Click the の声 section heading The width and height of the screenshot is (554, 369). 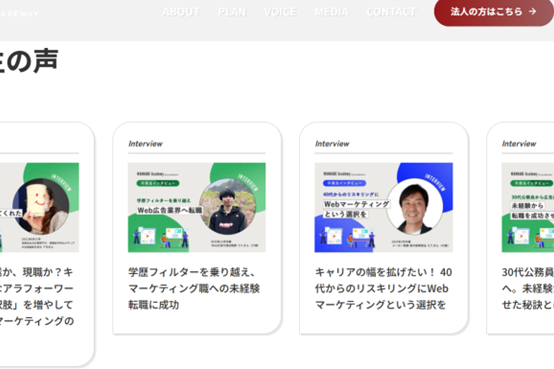(29, 60)
